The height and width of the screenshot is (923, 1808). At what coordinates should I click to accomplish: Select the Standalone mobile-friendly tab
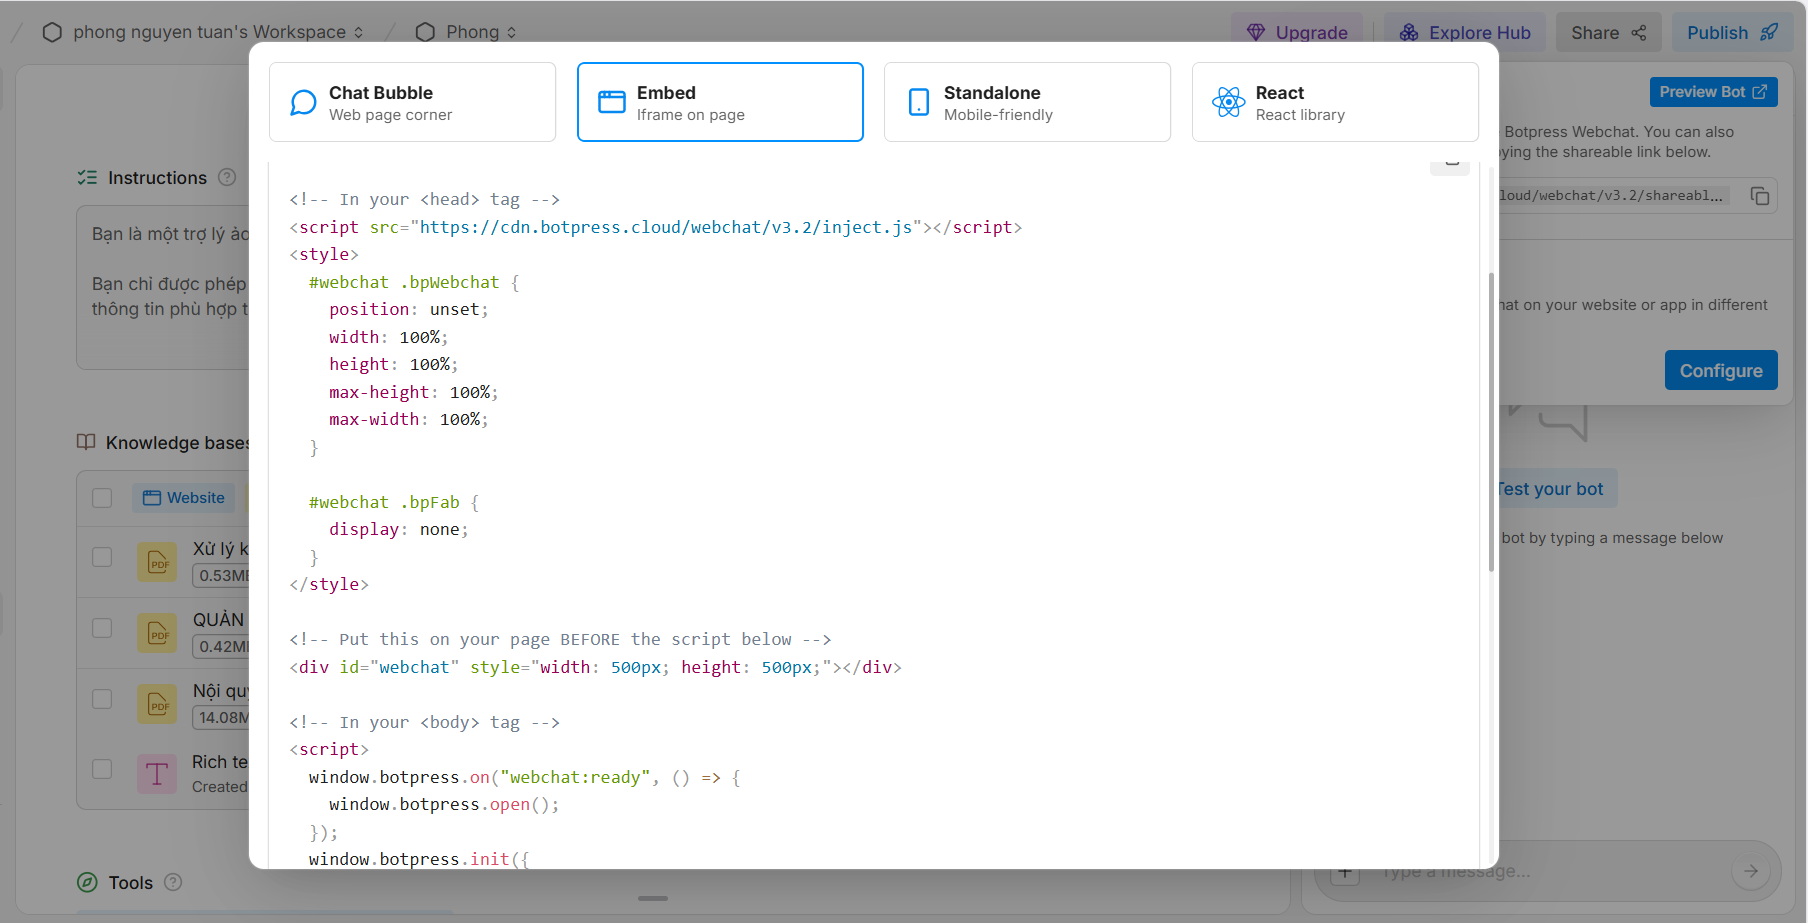click(1027, 102)
